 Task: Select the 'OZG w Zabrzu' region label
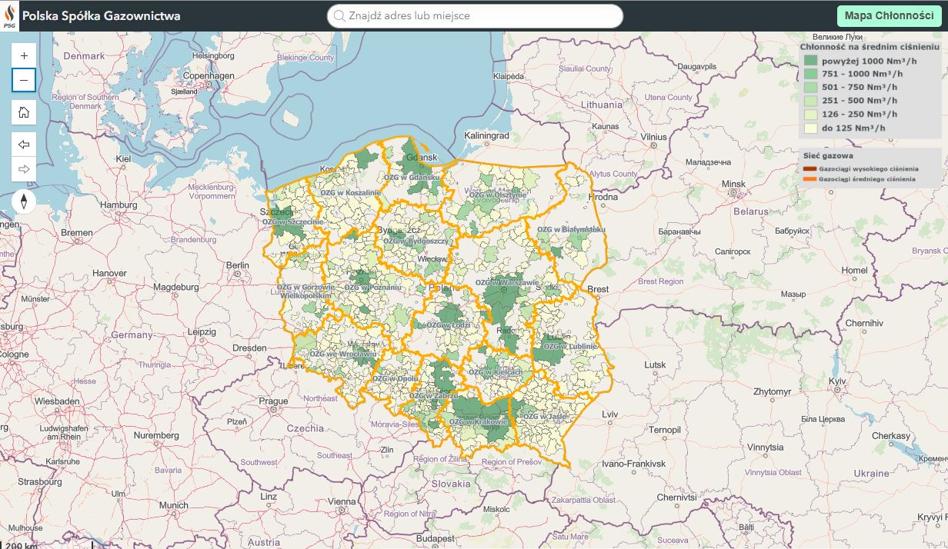click(x=433, y=395)
